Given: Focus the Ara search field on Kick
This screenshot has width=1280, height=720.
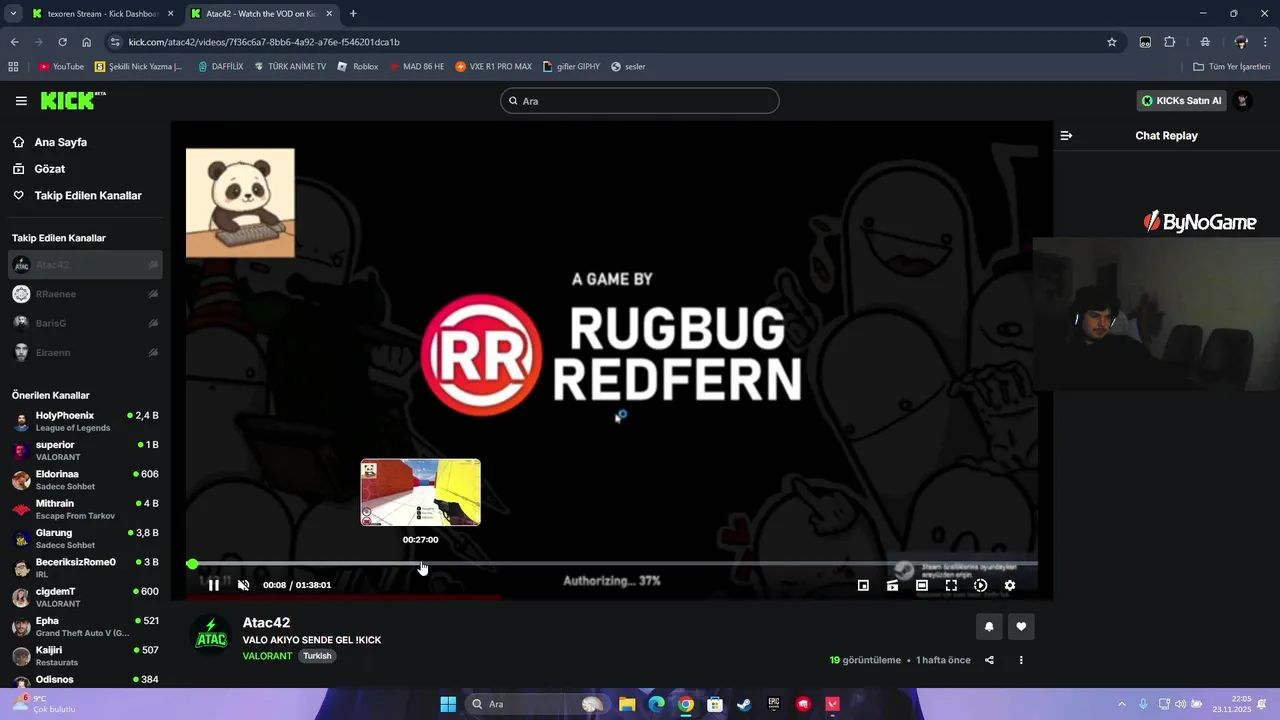Looking at the screenshot, I should pos(640,101).
